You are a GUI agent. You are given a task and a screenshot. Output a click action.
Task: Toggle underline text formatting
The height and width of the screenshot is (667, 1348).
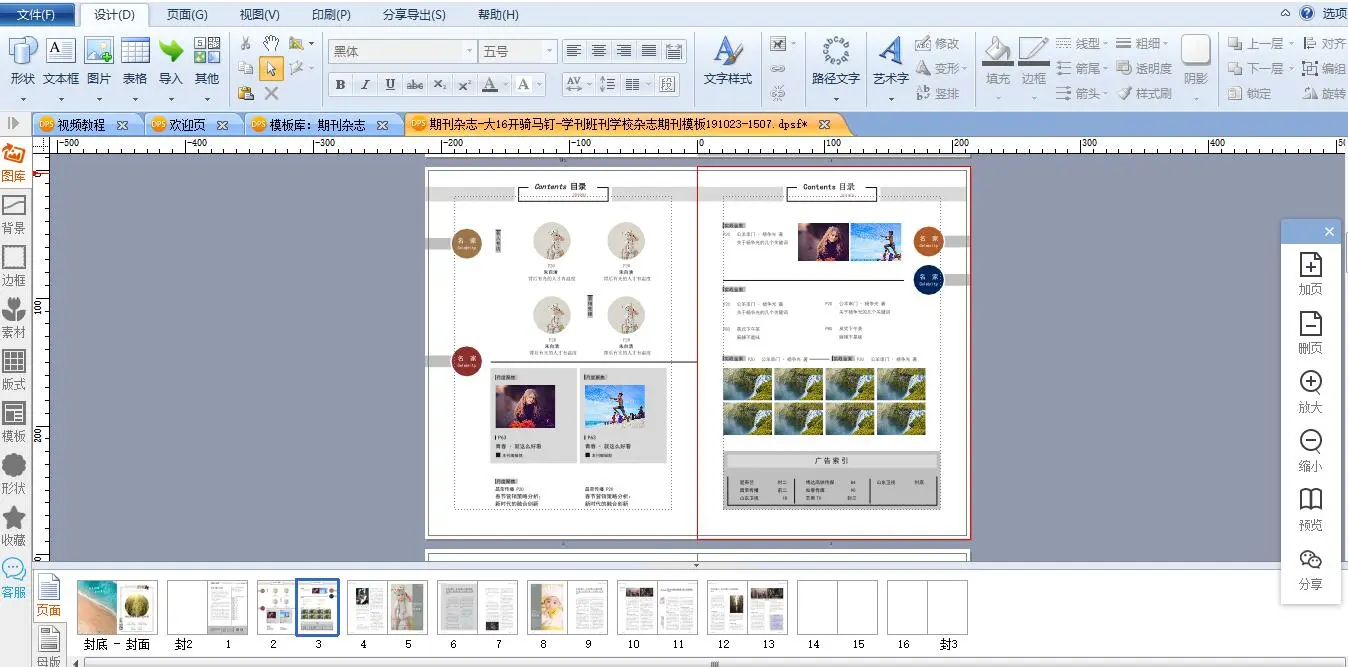(390, 85)
